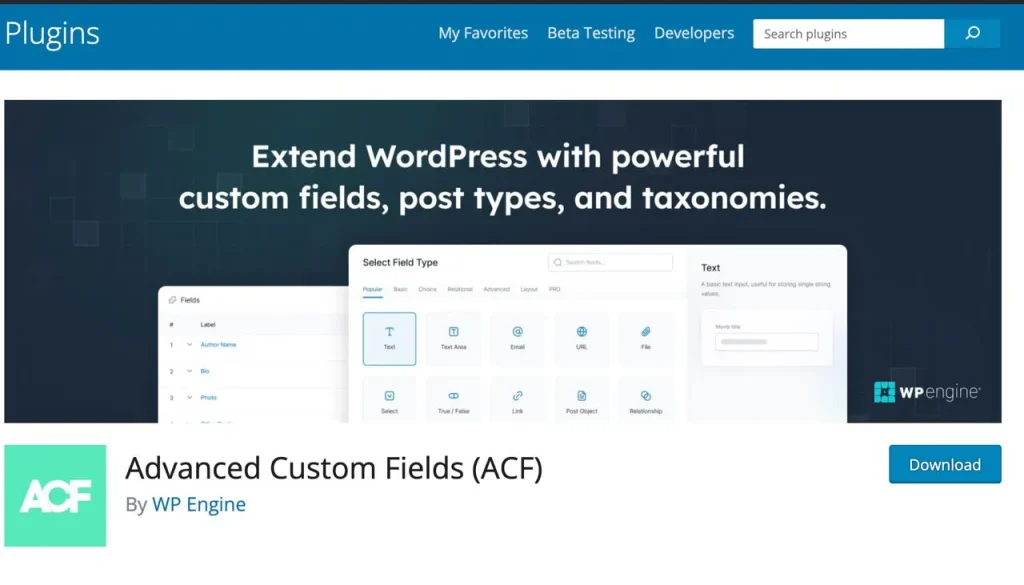This screenshot has height=585, width=1024.
Task: Click the search magnifier button
Action: tap(972, 34)
